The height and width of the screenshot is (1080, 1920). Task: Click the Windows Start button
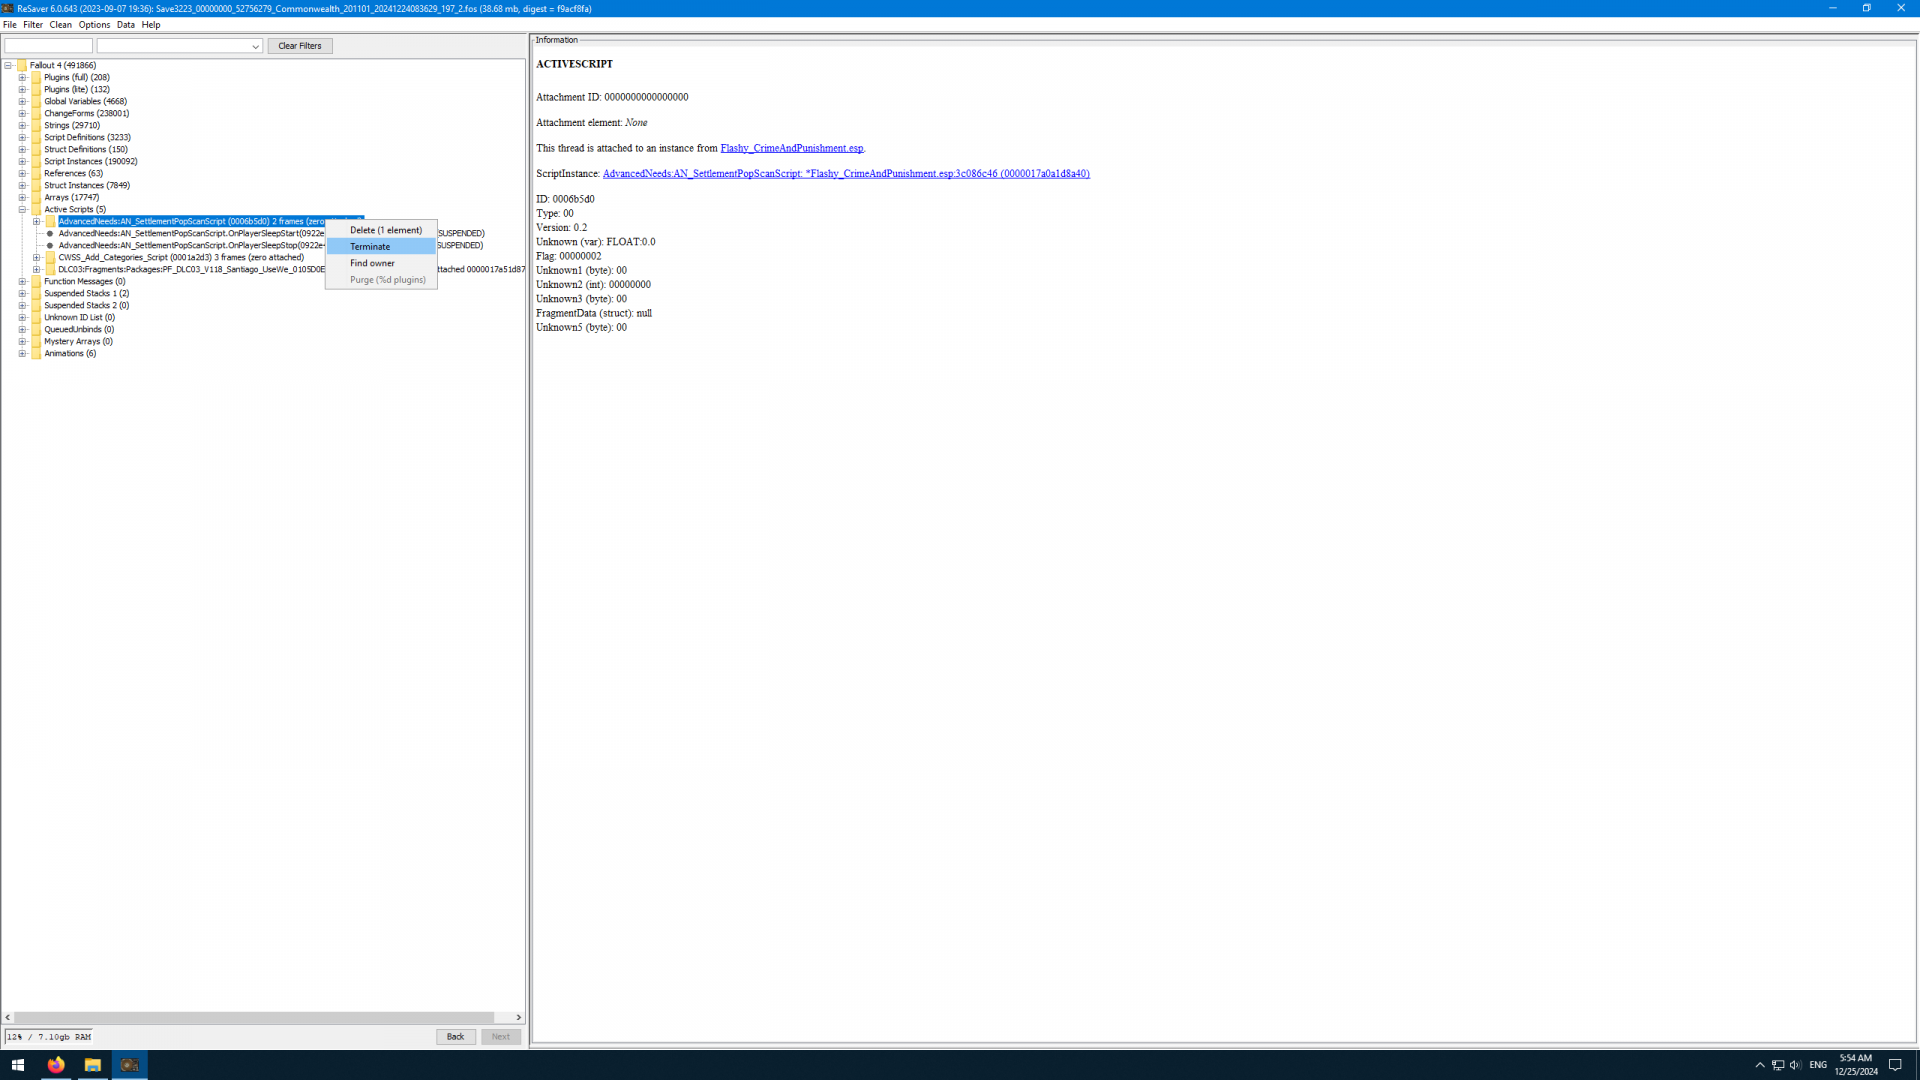click(17, 1065)
